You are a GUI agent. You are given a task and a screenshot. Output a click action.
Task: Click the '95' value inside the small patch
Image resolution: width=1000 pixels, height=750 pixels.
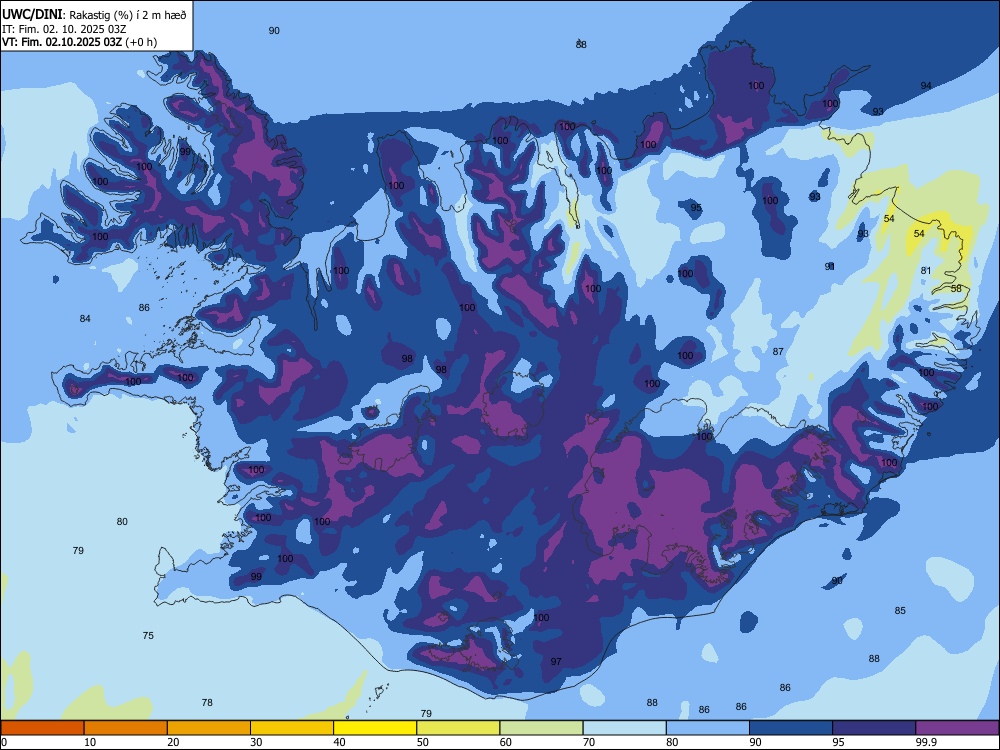(696, 208)
